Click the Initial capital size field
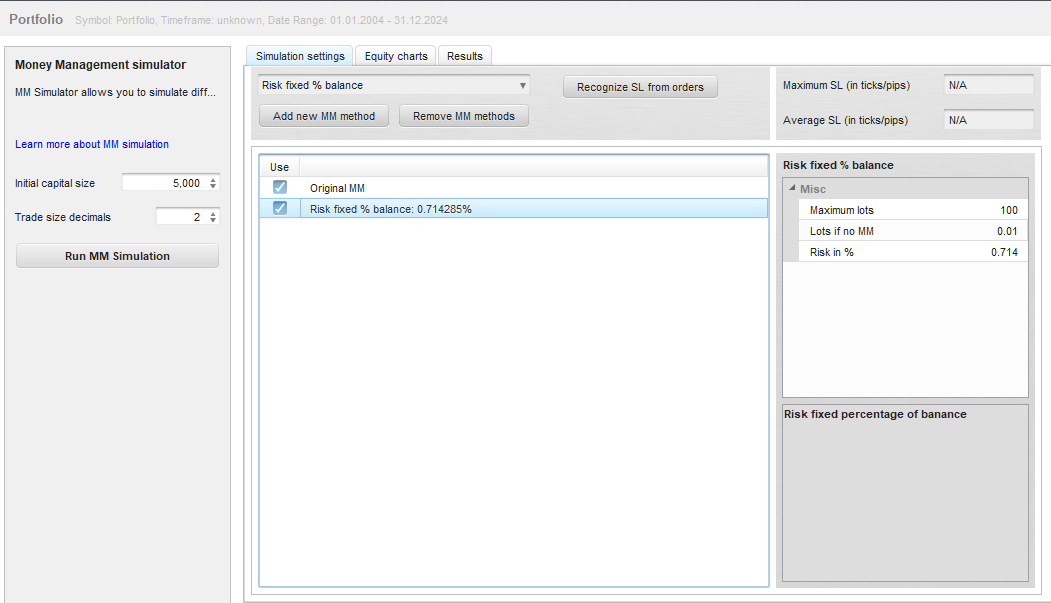The width and height of the screenshot is (1051, 603). point(163,183)
